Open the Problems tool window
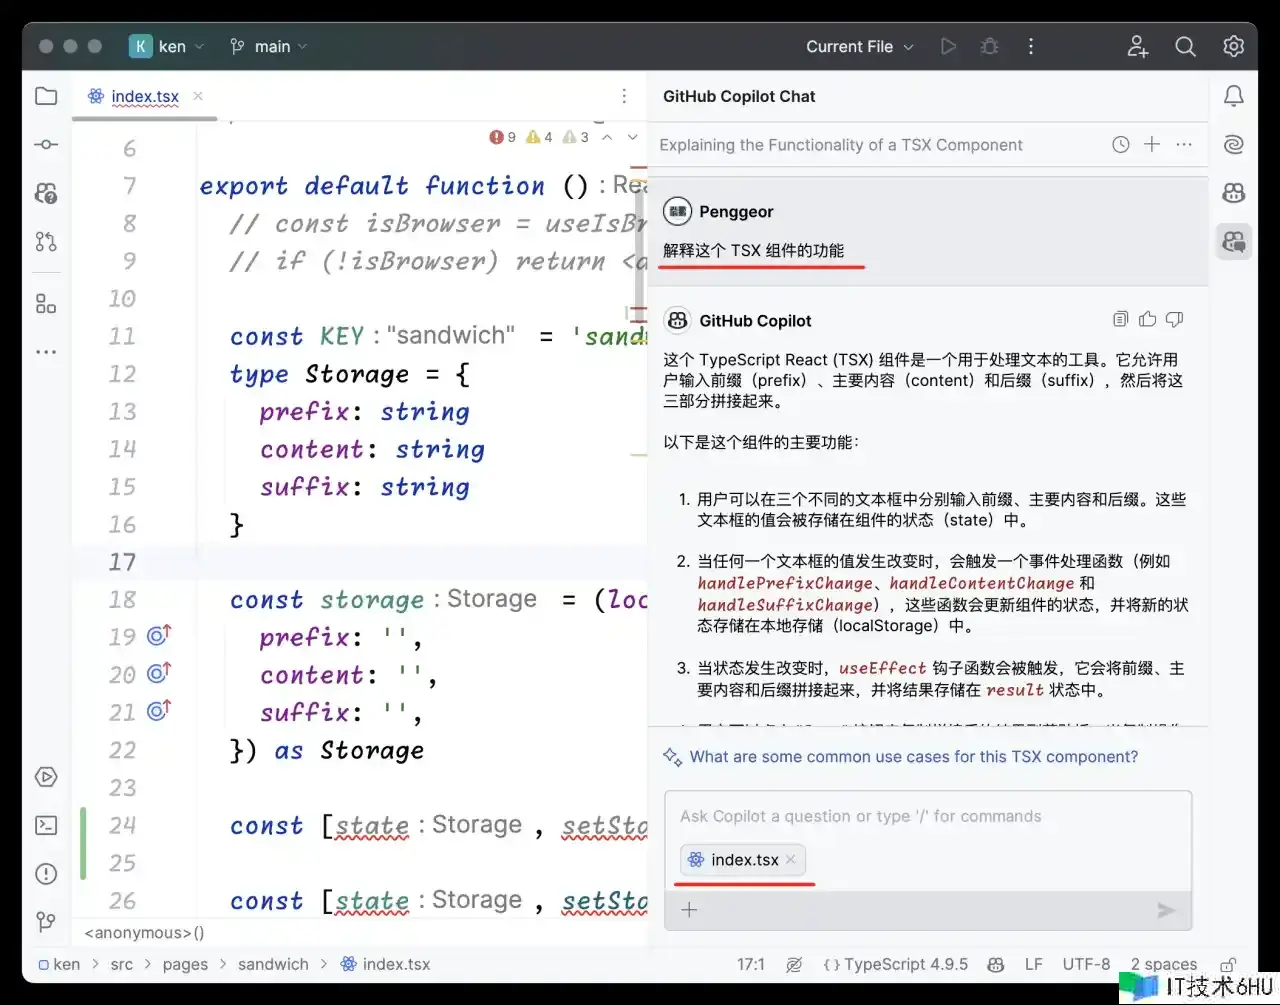This screenshot has height=1005, width=1280. [x=46, y=874]
